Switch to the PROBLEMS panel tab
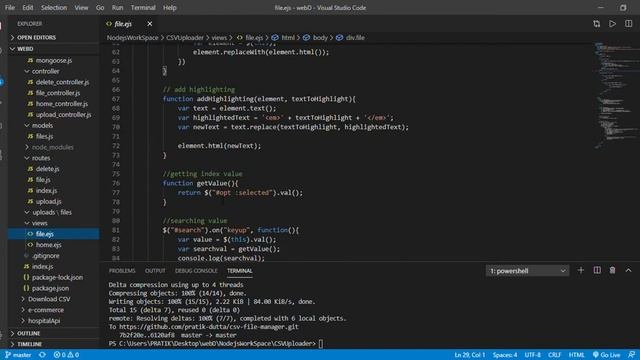Viewport: 640px width, 360px height. point(122,271)
